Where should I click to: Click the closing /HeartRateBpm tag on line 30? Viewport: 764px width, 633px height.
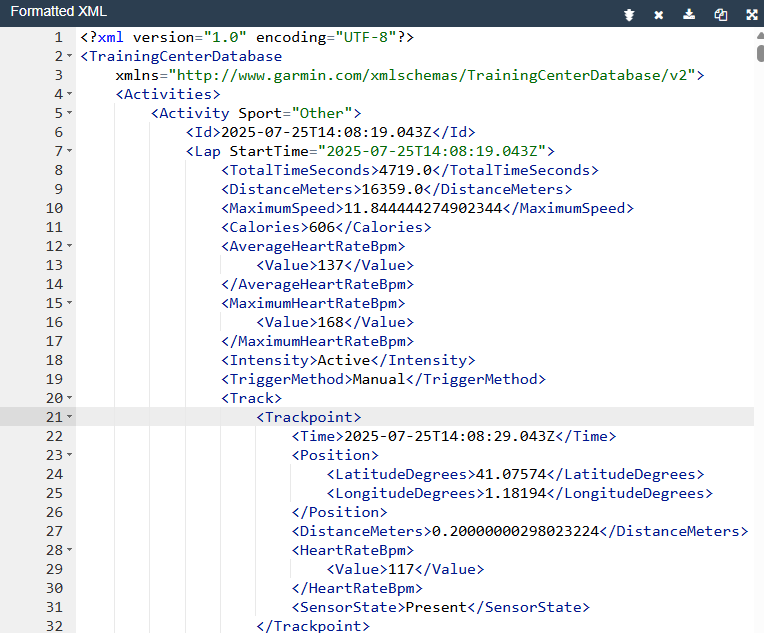(357, 588)
